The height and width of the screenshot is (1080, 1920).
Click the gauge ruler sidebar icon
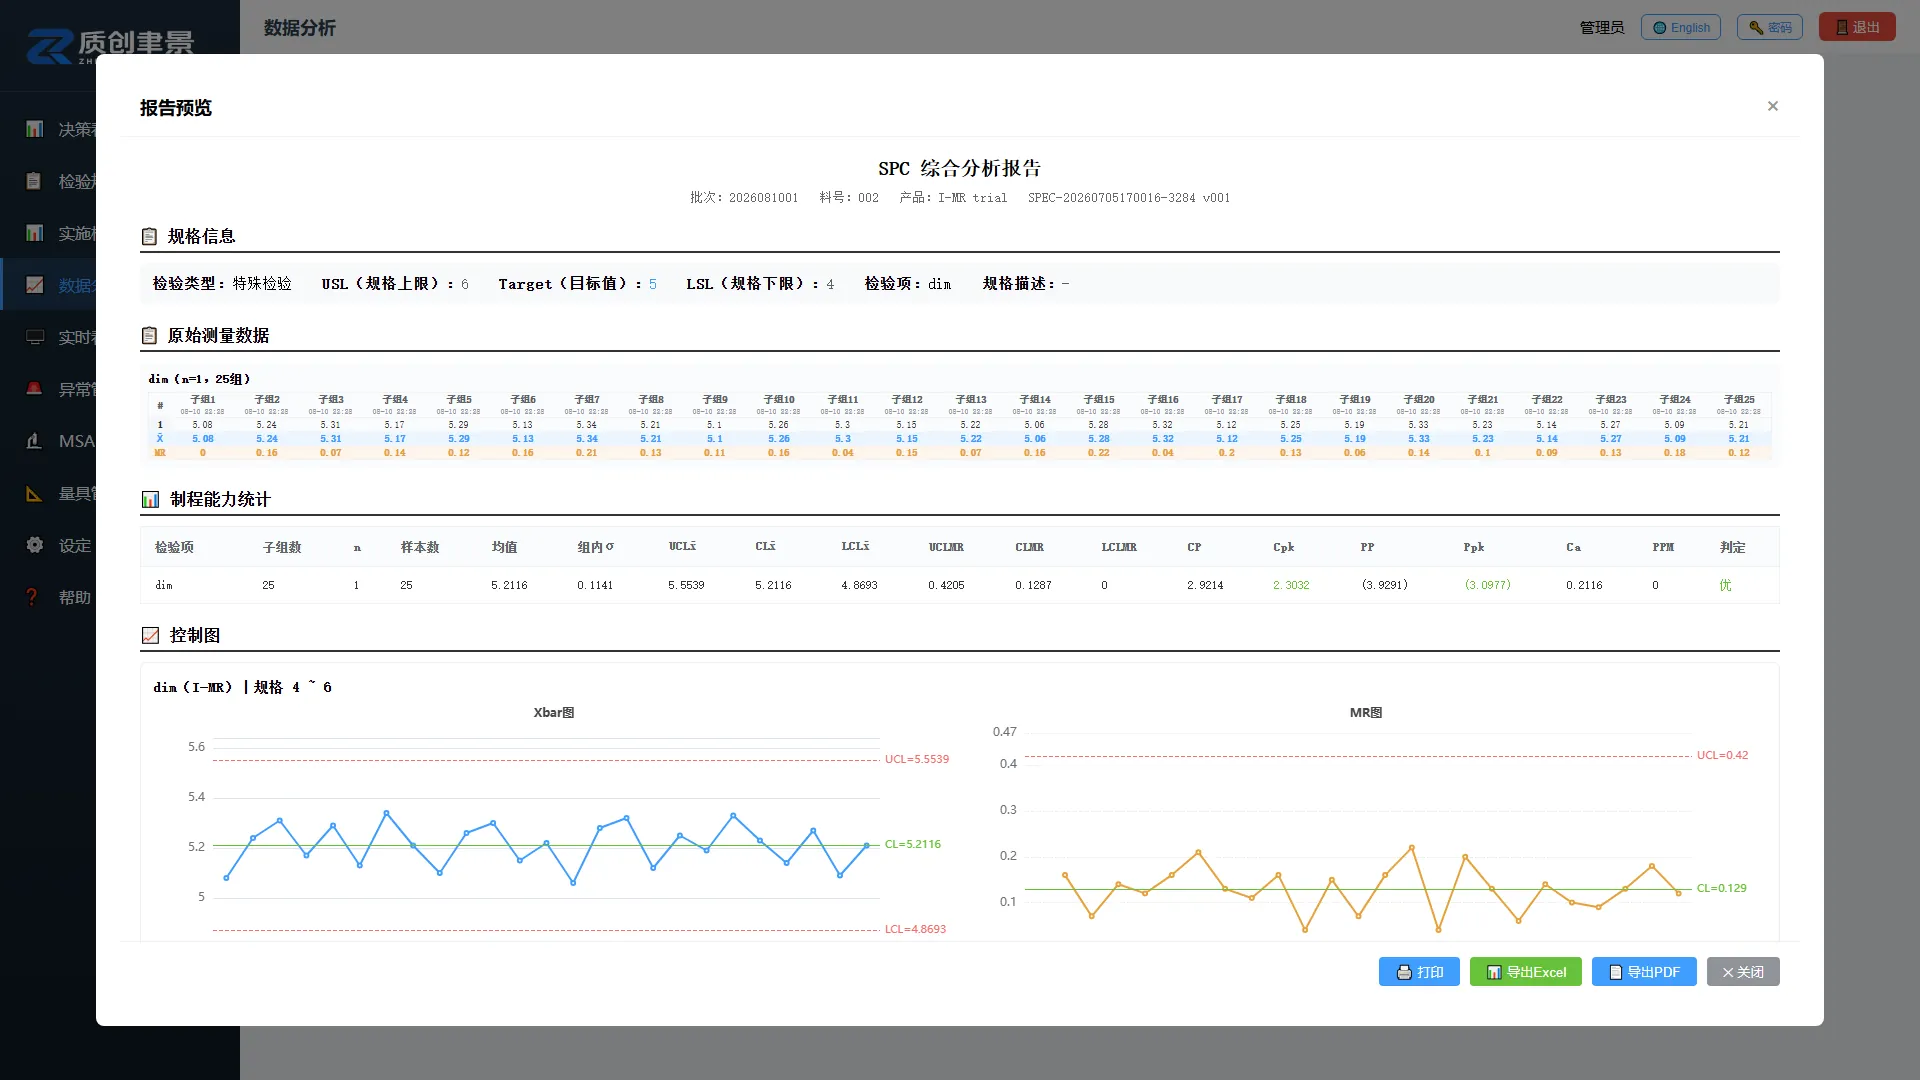pos(35,493)
